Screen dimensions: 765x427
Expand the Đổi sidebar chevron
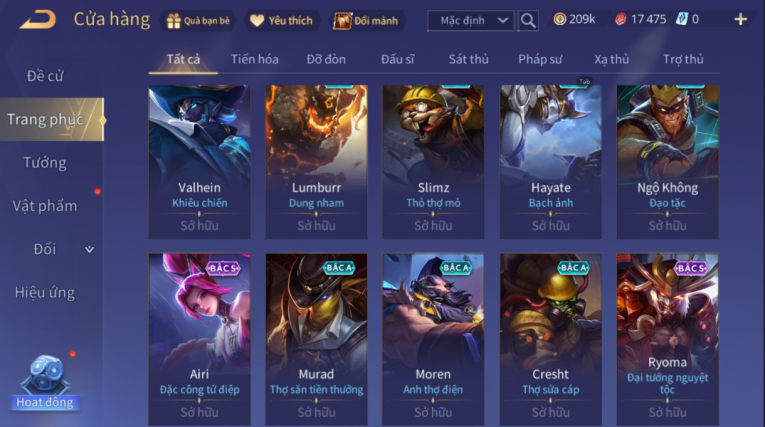[x=89, y=249]
